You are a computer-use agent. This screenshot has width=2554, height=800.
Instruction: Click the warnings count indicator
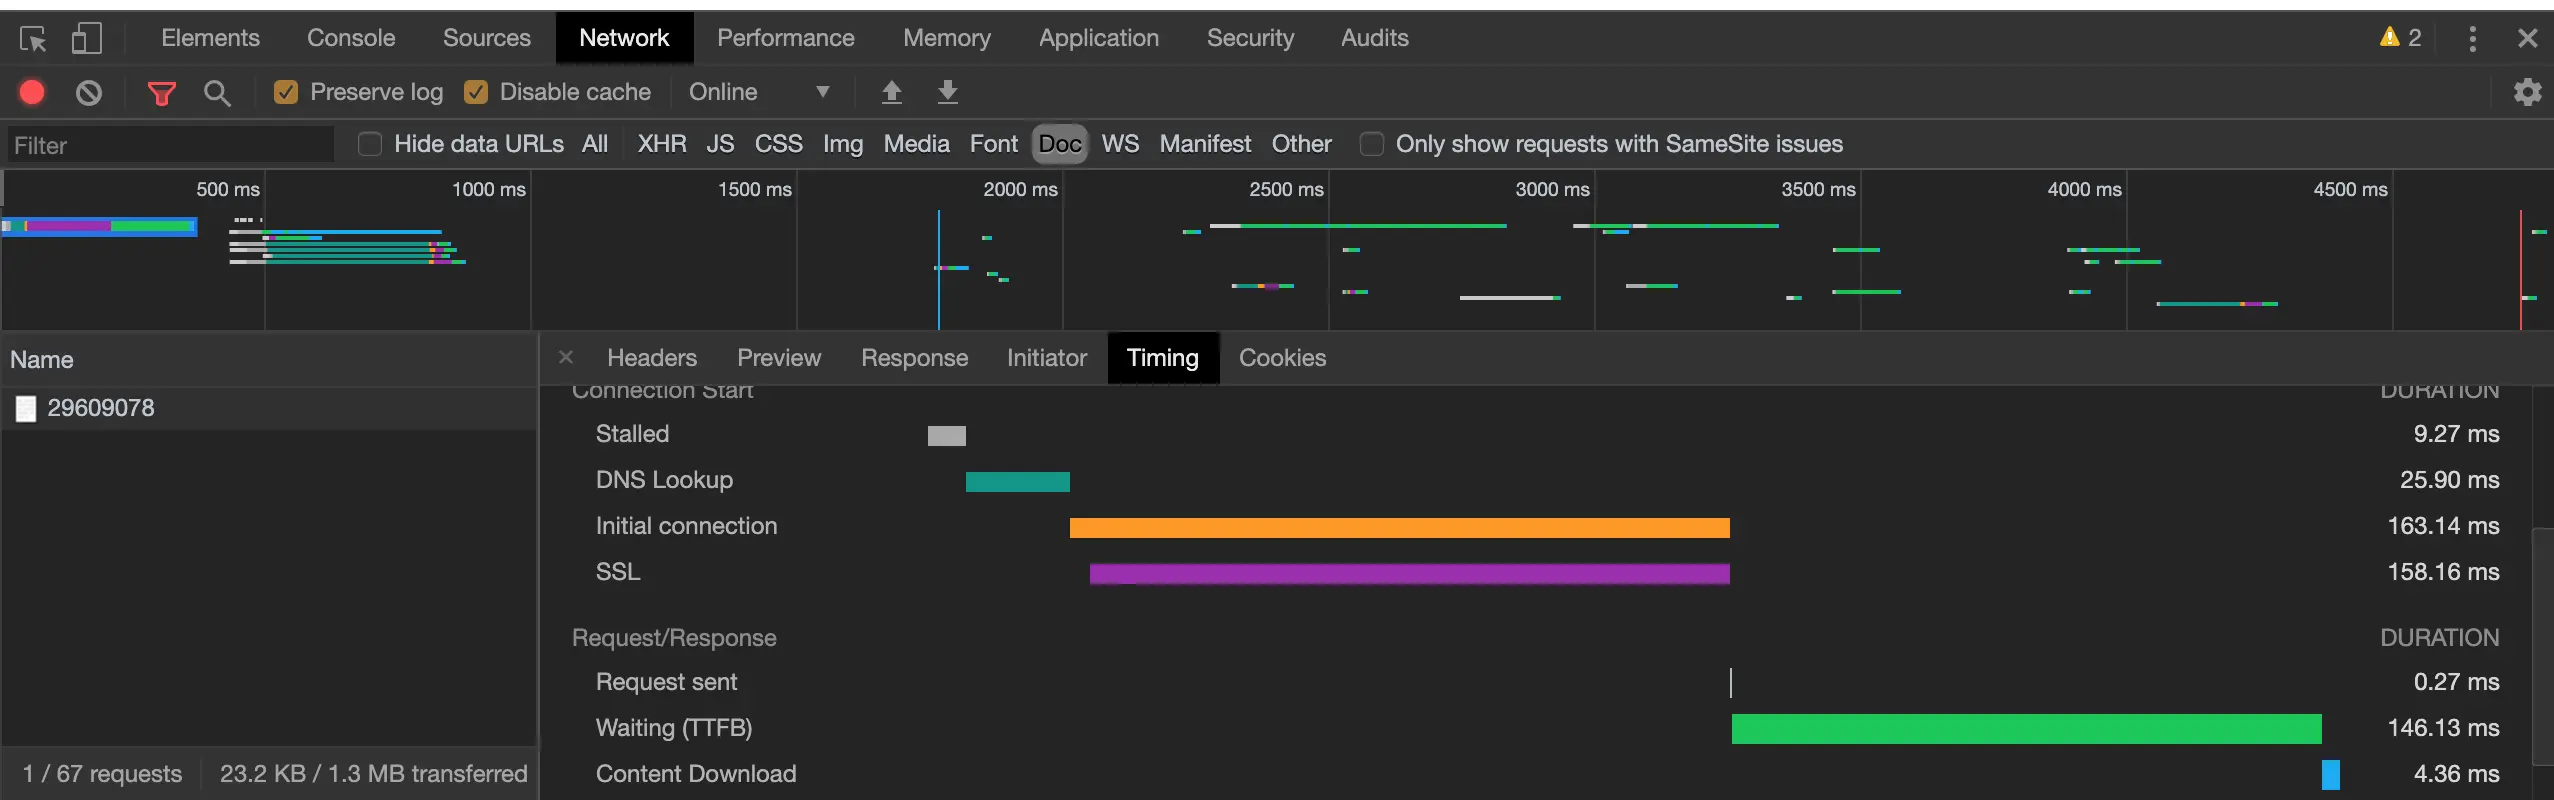[2400, 38]
